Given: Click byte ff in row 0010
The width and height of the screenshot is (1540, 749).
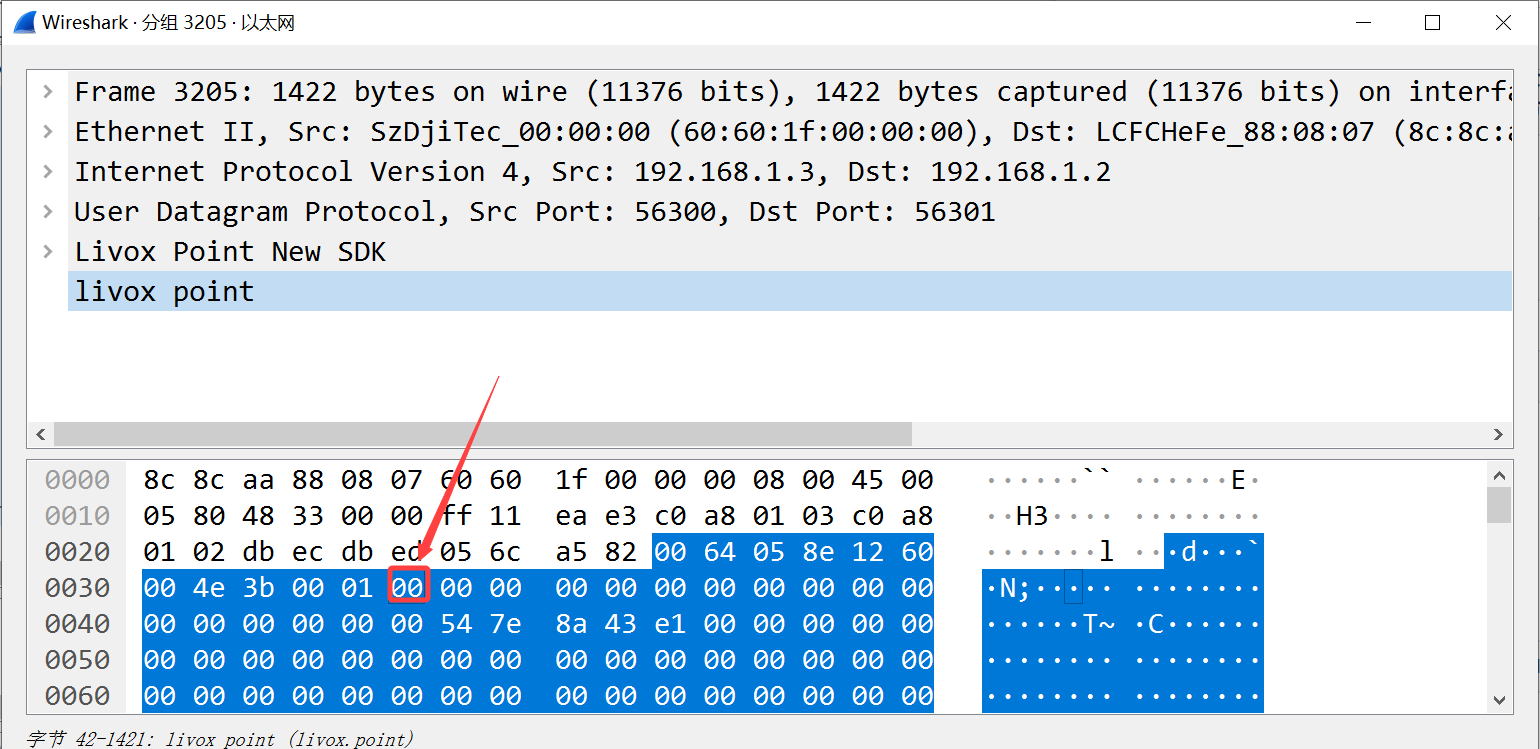Looking at the screenshot, I should [456, 516].
